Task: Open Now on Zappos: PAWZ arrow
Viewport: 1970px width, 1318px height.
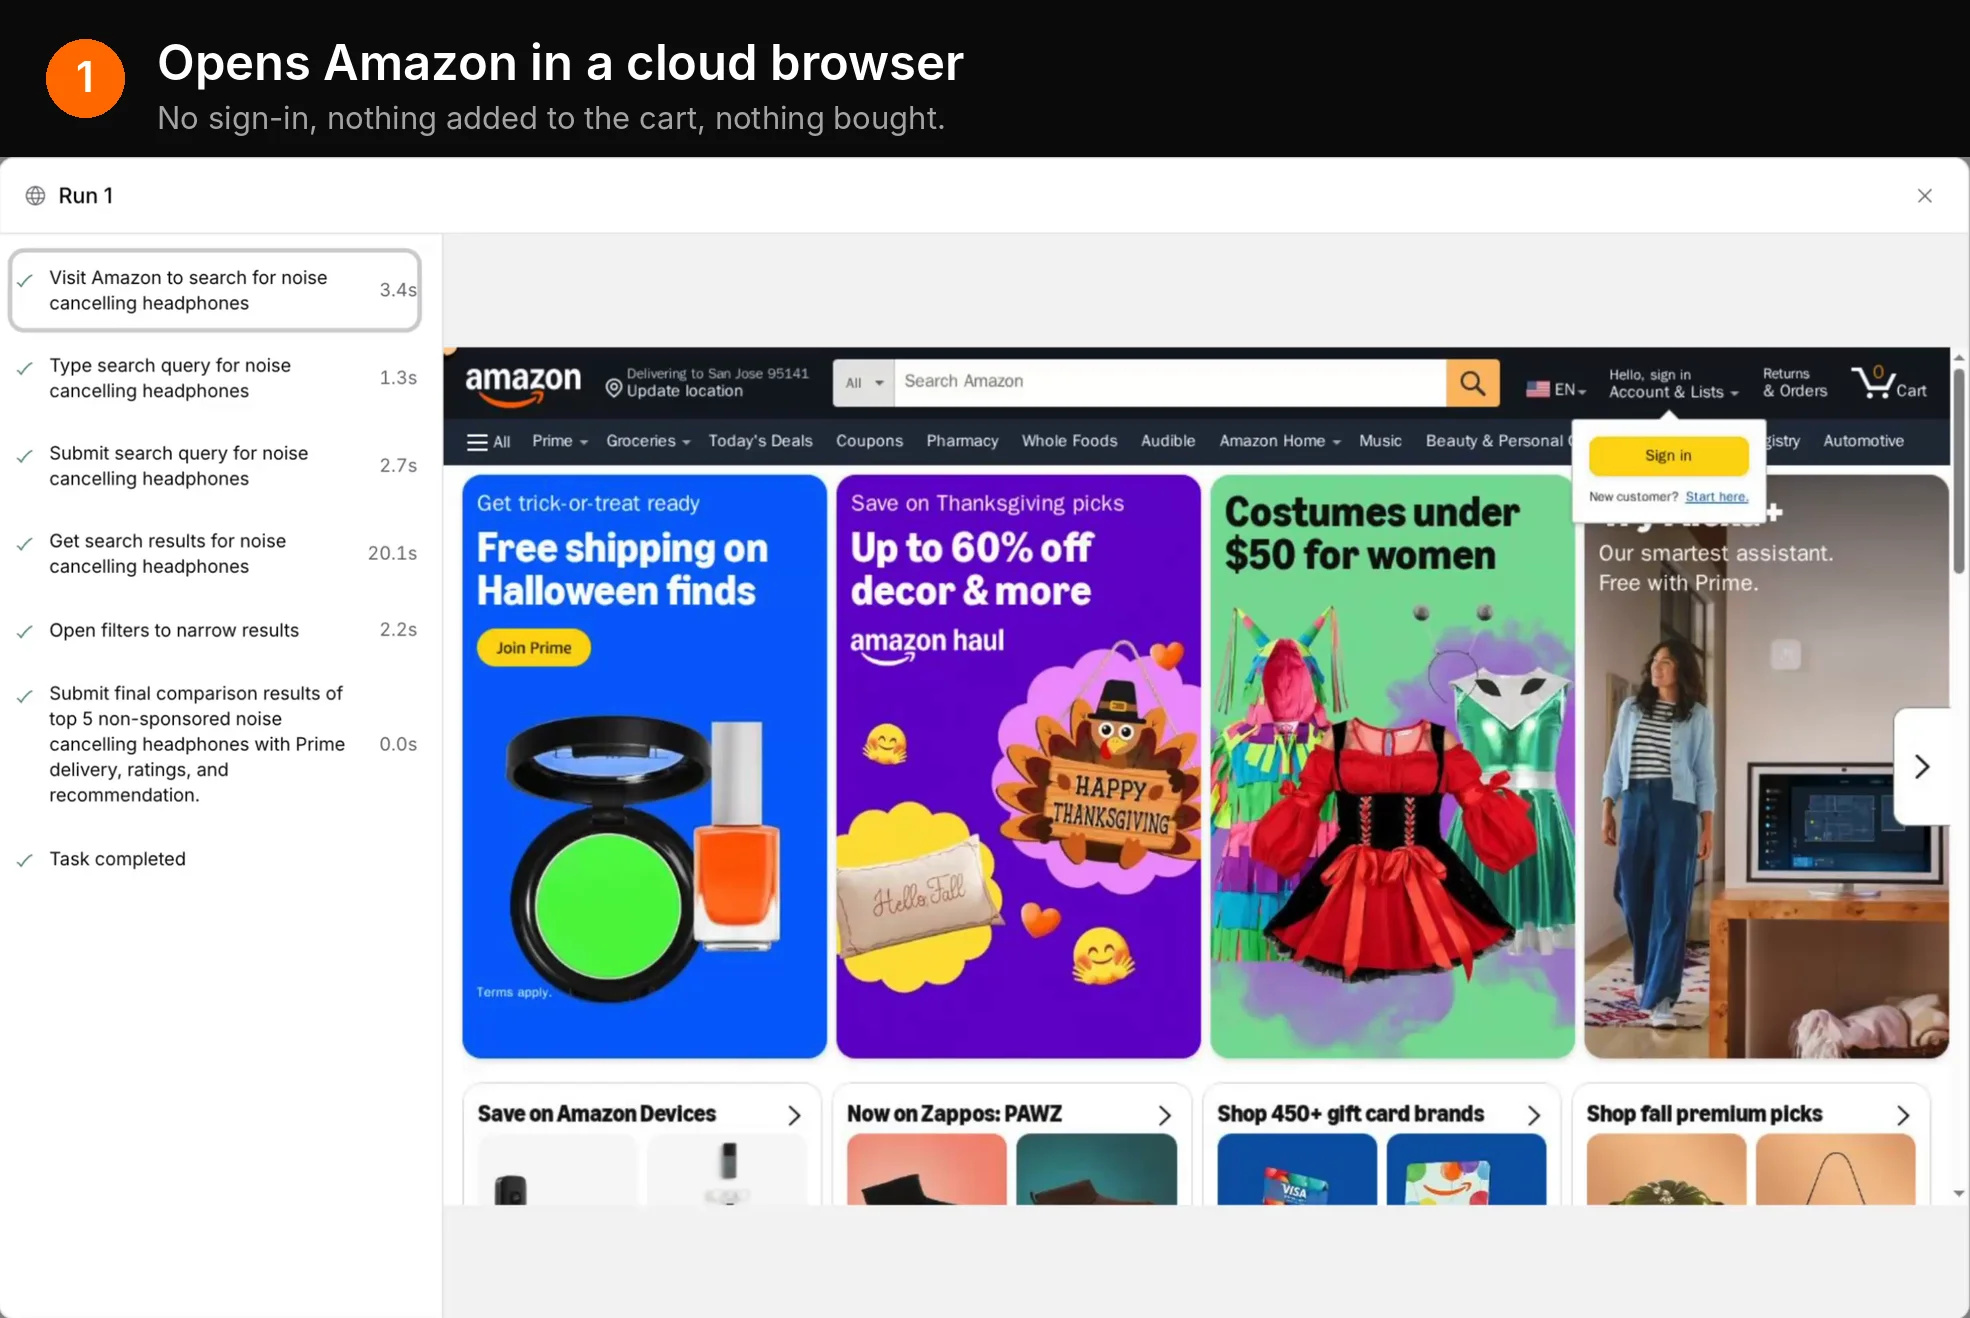Action: point(1164,1115)
